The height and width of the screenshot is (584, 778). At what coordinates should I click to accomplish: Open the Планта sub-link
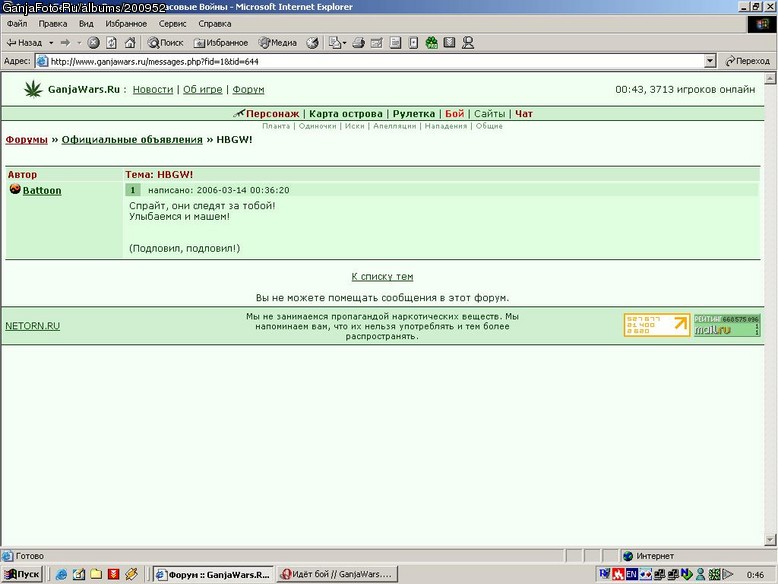tap(276, 126)
